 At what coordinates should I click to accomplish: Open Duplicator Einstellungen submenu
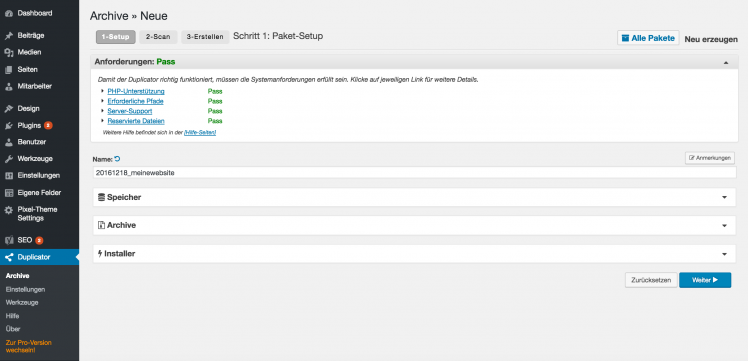[25, 289]
